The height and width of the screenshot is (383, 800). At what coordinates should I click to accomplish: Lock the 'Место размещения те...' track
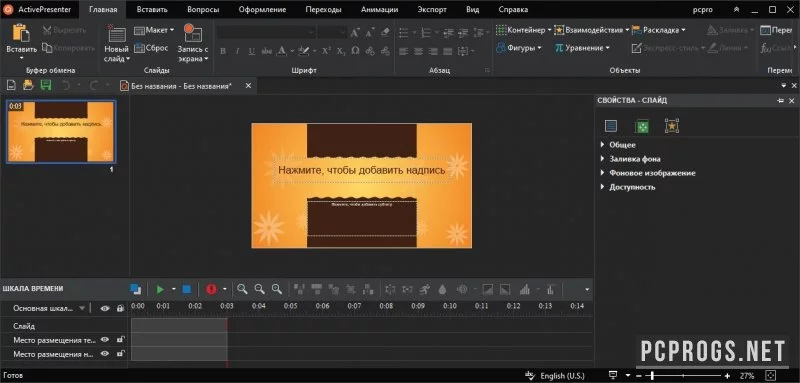120,340
